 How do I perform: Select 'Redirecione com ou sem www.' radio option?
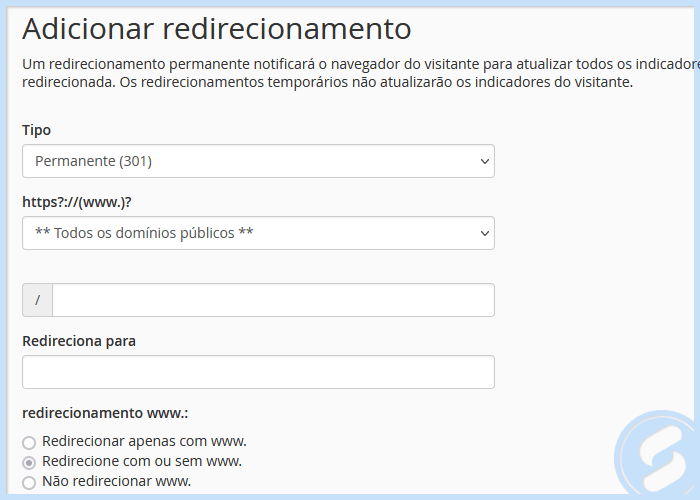[x=29, y=462]
